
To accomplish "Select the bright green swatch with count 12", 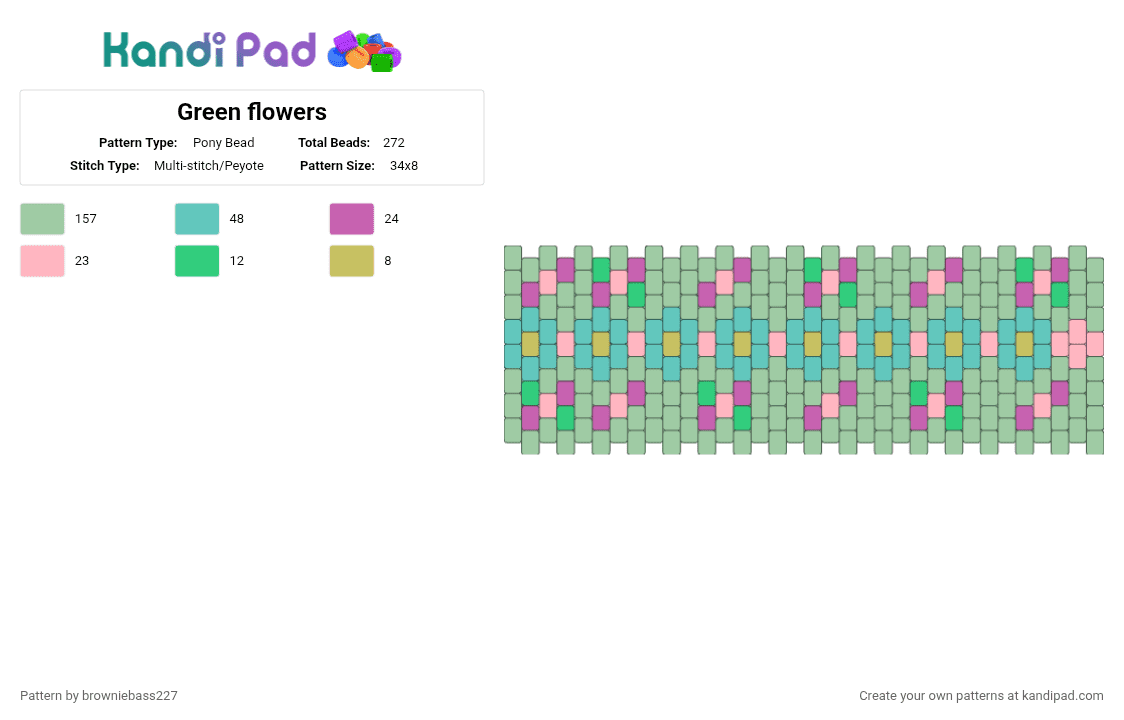I will tap(197, 261).
